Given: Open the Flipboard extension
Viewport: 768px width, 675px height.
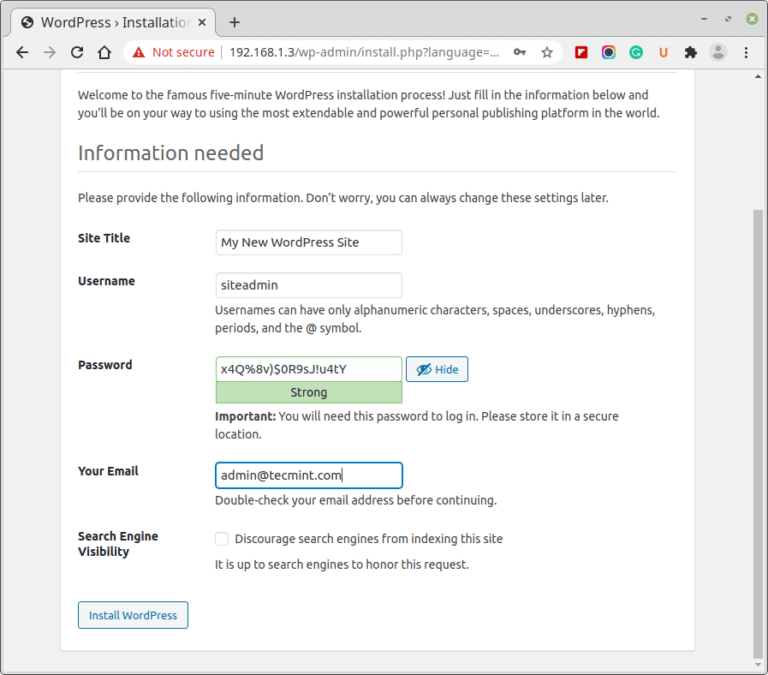Looking at the screenshot, I should point(581,52).
